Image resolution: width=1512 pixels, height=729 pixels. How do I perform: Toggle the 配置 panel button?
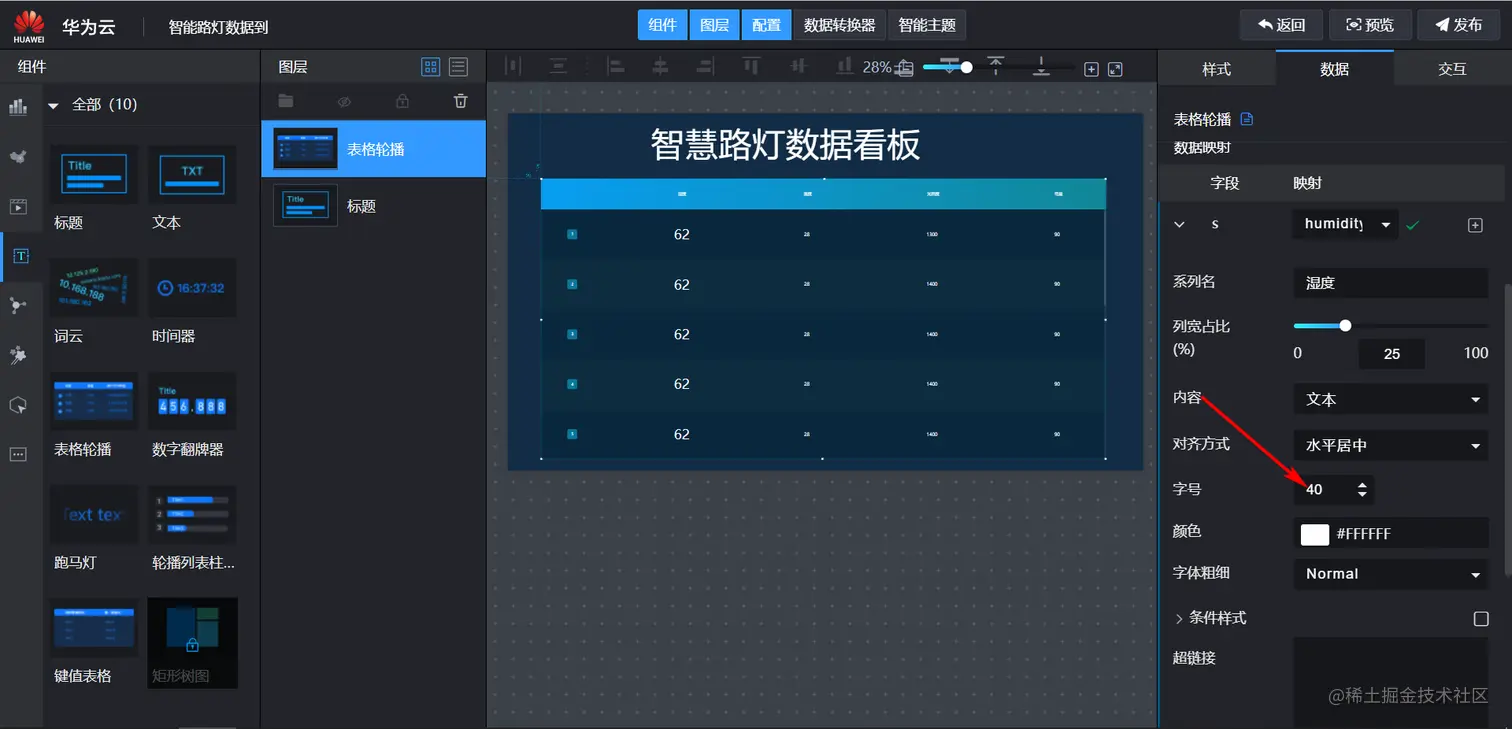[766, 25]
